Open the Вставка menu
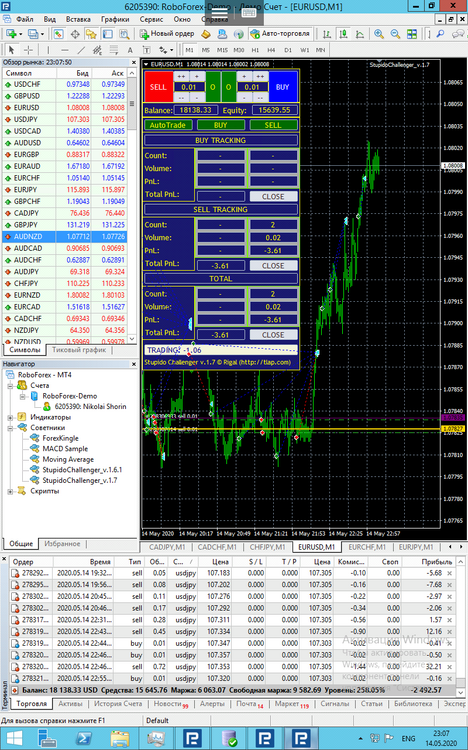Screen dimensions: 468x750 78,20
